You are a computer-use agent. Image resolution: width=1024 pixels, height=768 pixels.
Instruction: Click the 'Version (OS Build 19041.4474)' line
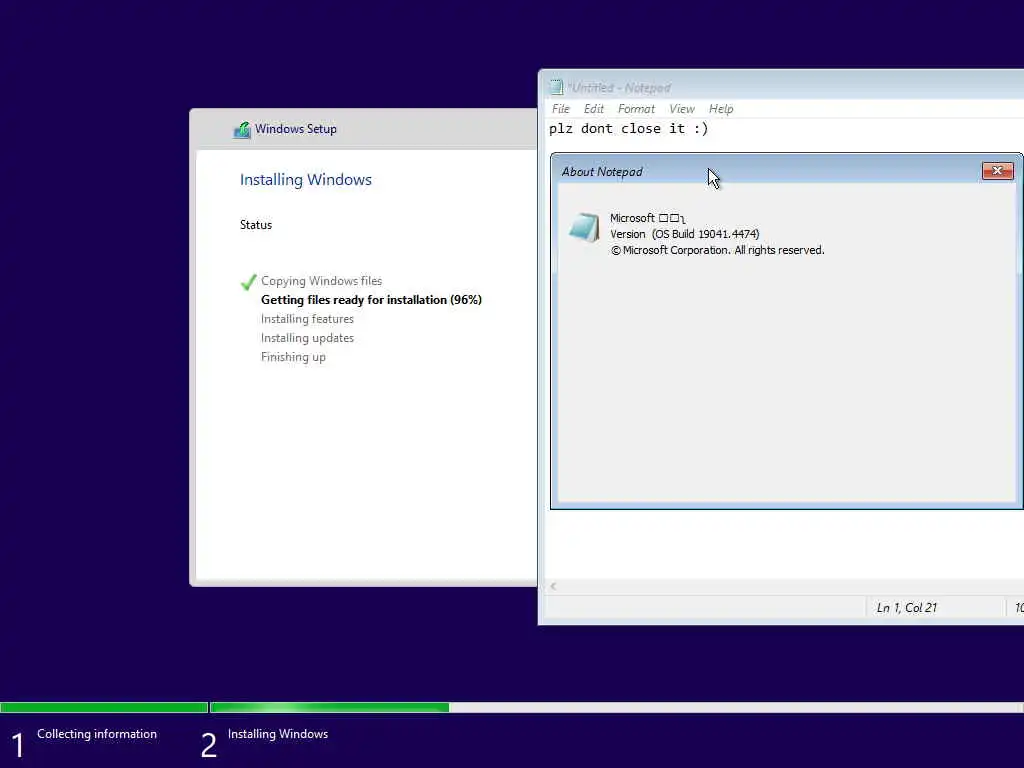click(684, 234)
